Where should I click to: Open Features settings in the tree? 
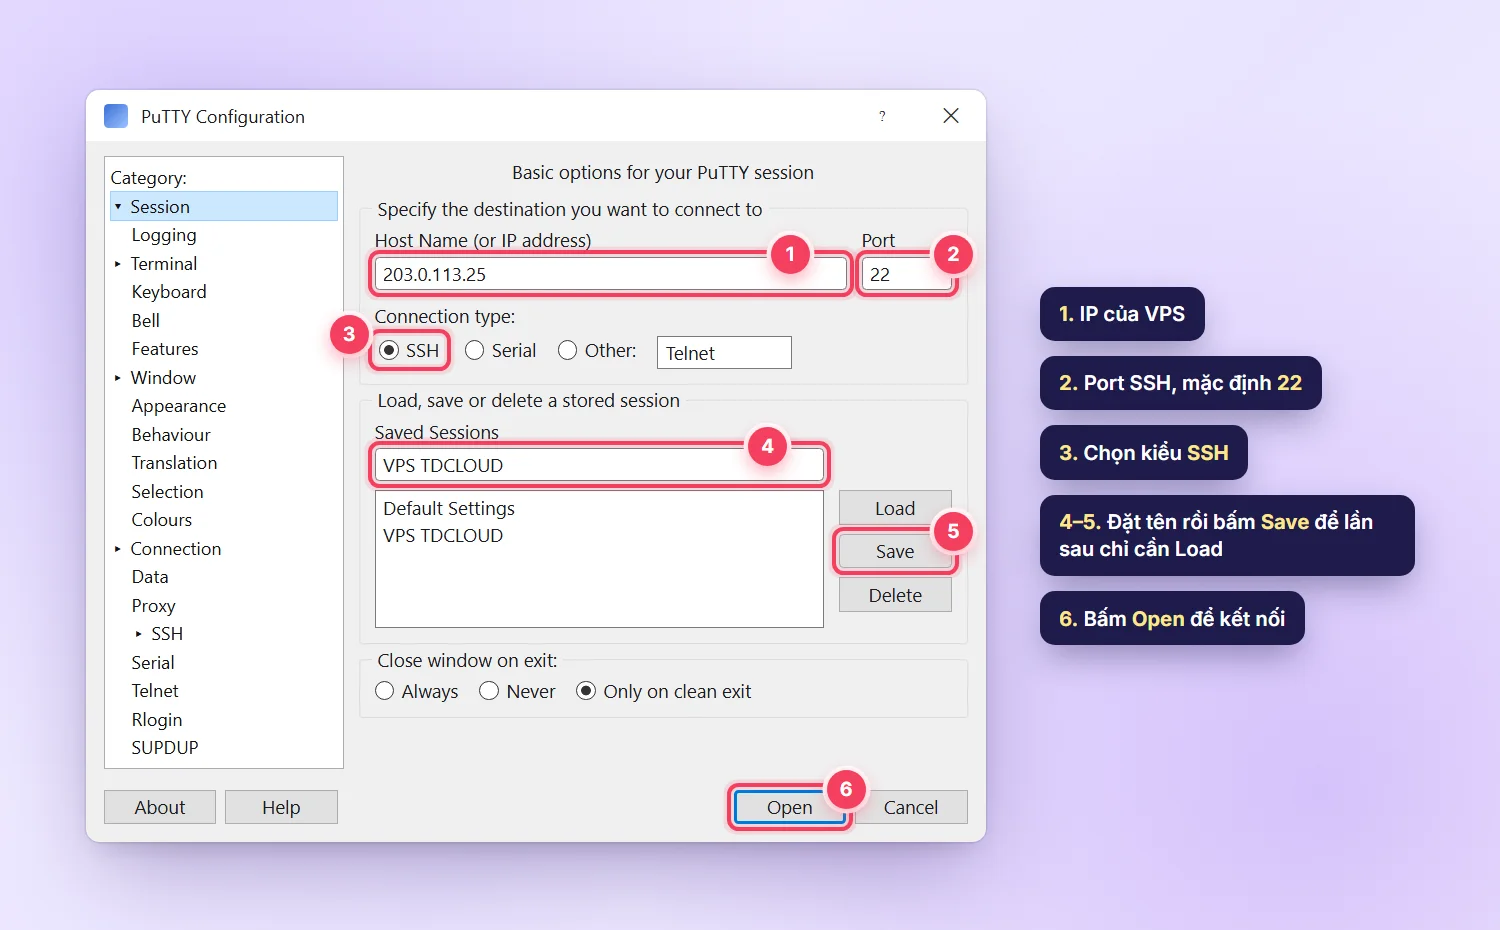click(165, 349)
